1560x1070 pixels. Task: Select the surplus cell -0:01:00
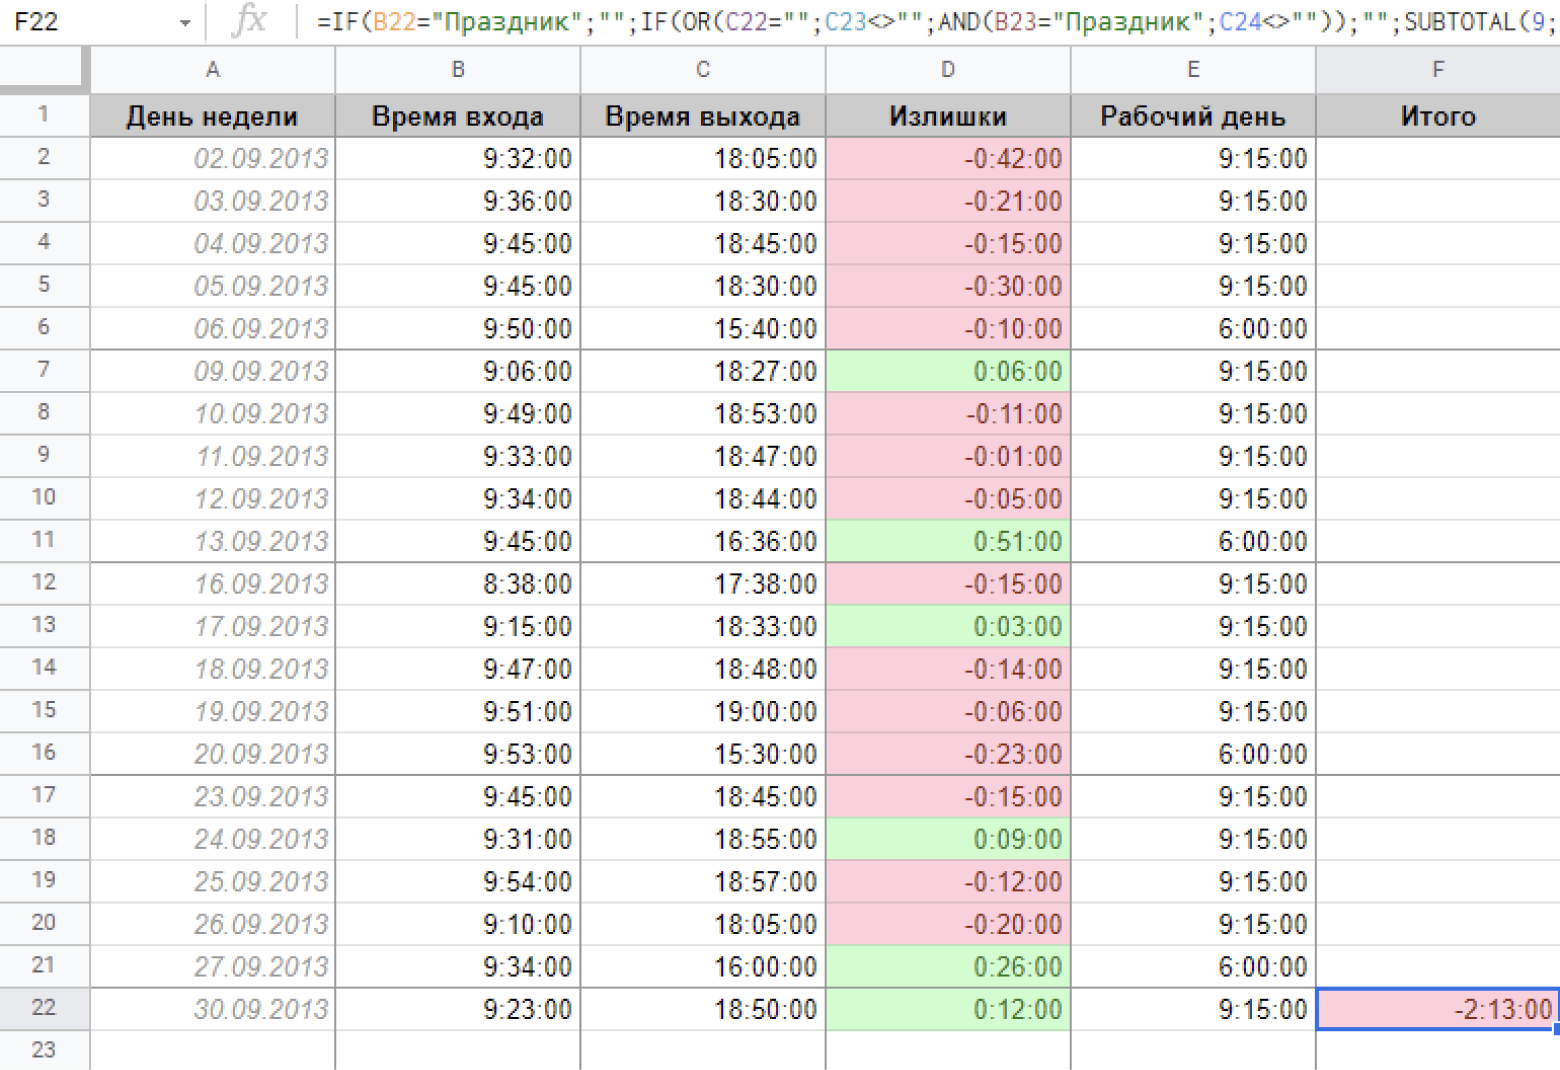[x=948, y=456]
